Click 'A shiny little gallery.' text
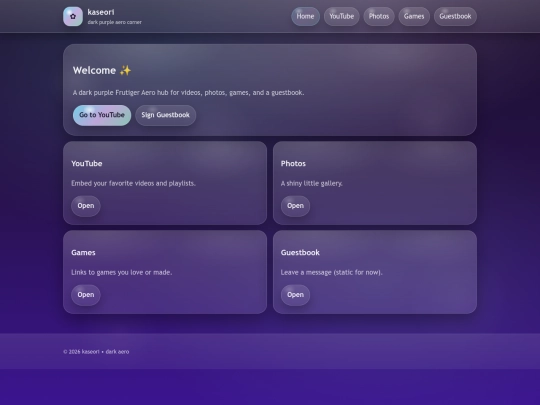This screenshot has height=405, width=540. (312, 184)
